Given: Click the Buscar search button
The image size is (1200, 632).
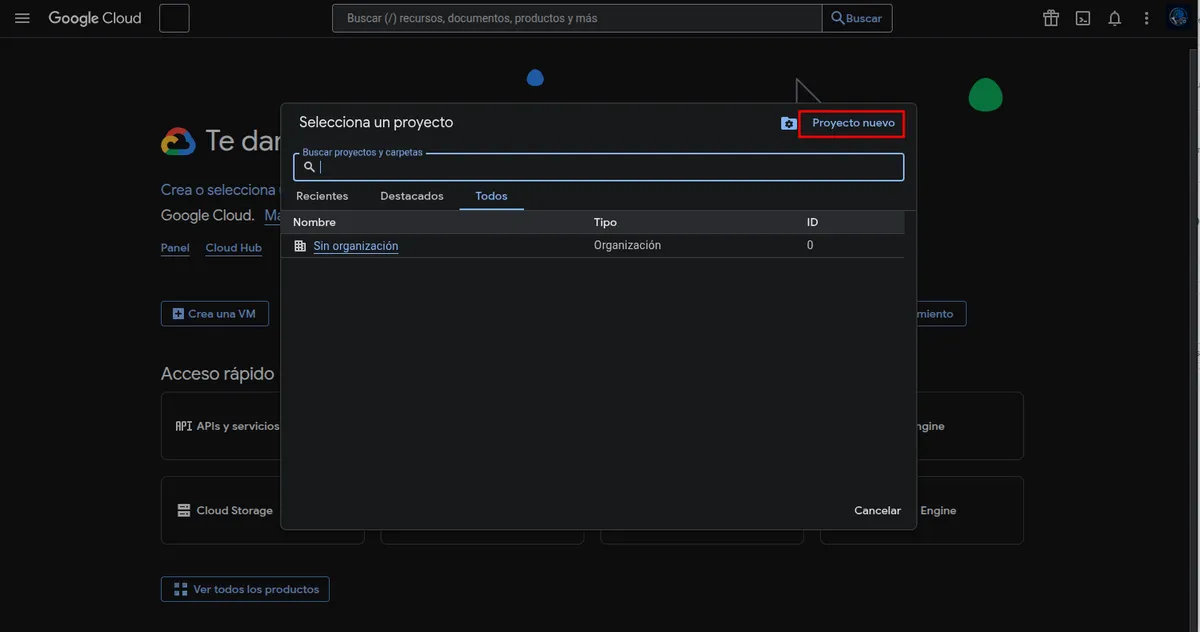Looking at the screenshot, I should point(857,18).
